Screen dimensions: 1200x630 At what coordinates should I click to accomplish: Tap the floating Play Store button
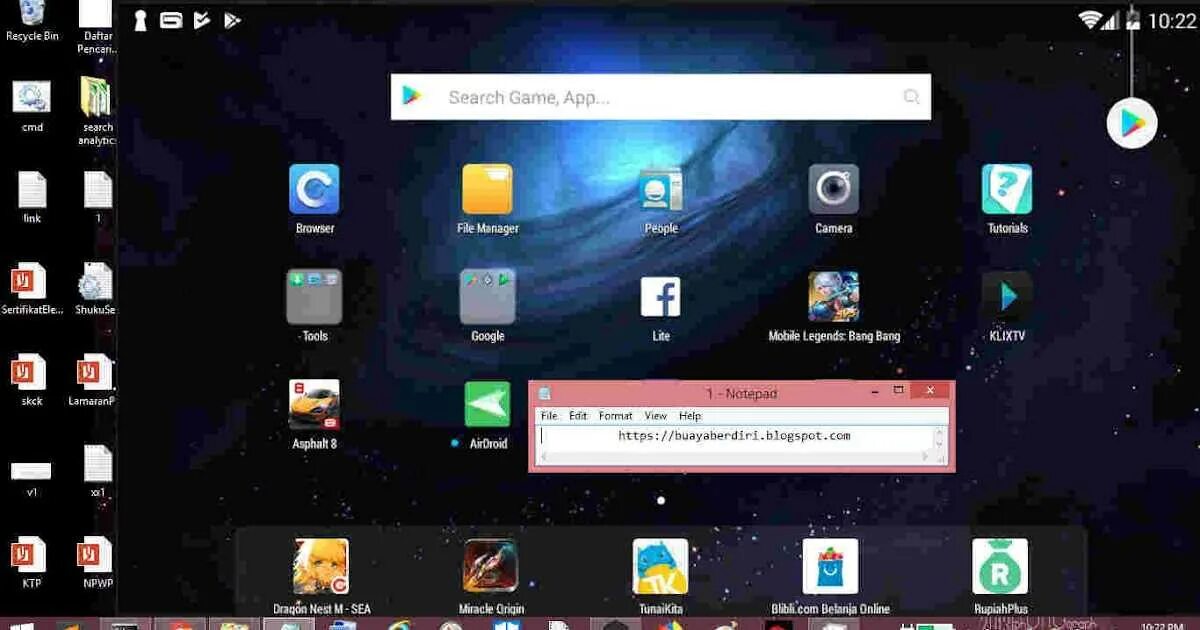pos(1132,124)
